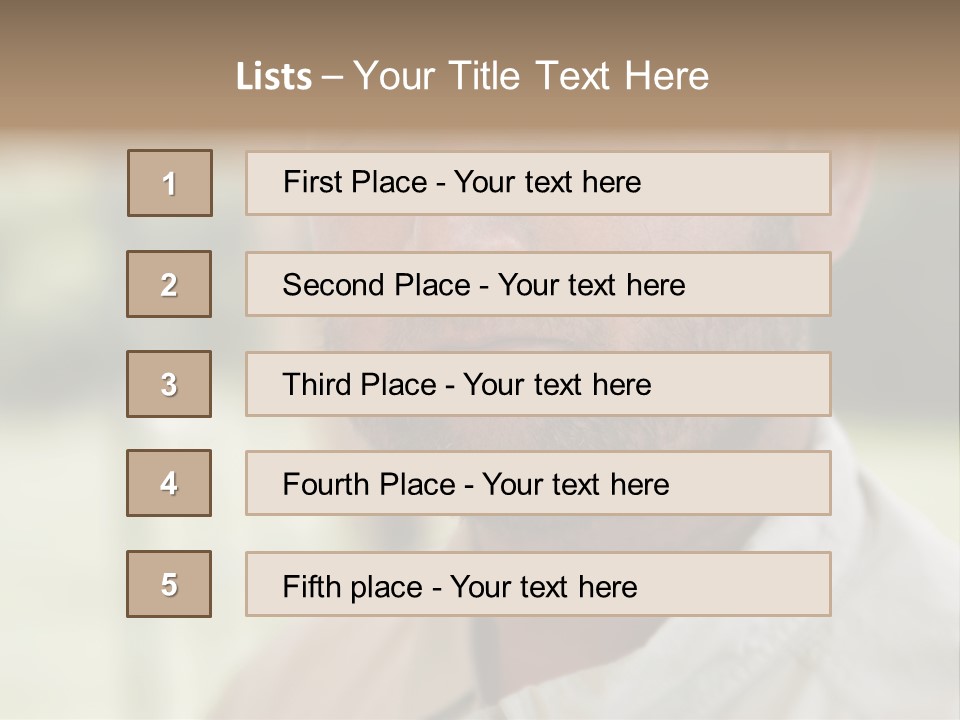960x720 pixels.
Task: Click the bold word "Lists" in title
Action: click(274, 77)
